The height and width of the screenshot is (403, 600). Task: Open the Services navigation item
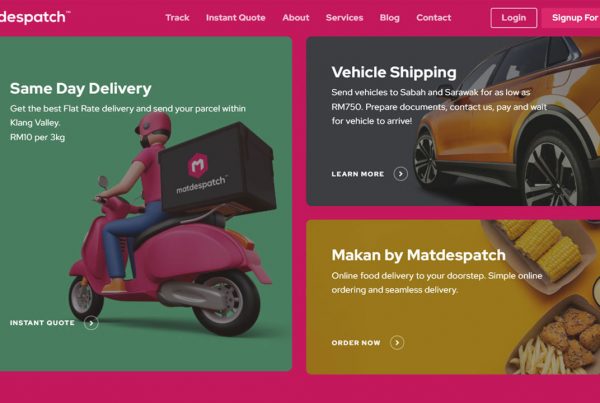[344, 18]
